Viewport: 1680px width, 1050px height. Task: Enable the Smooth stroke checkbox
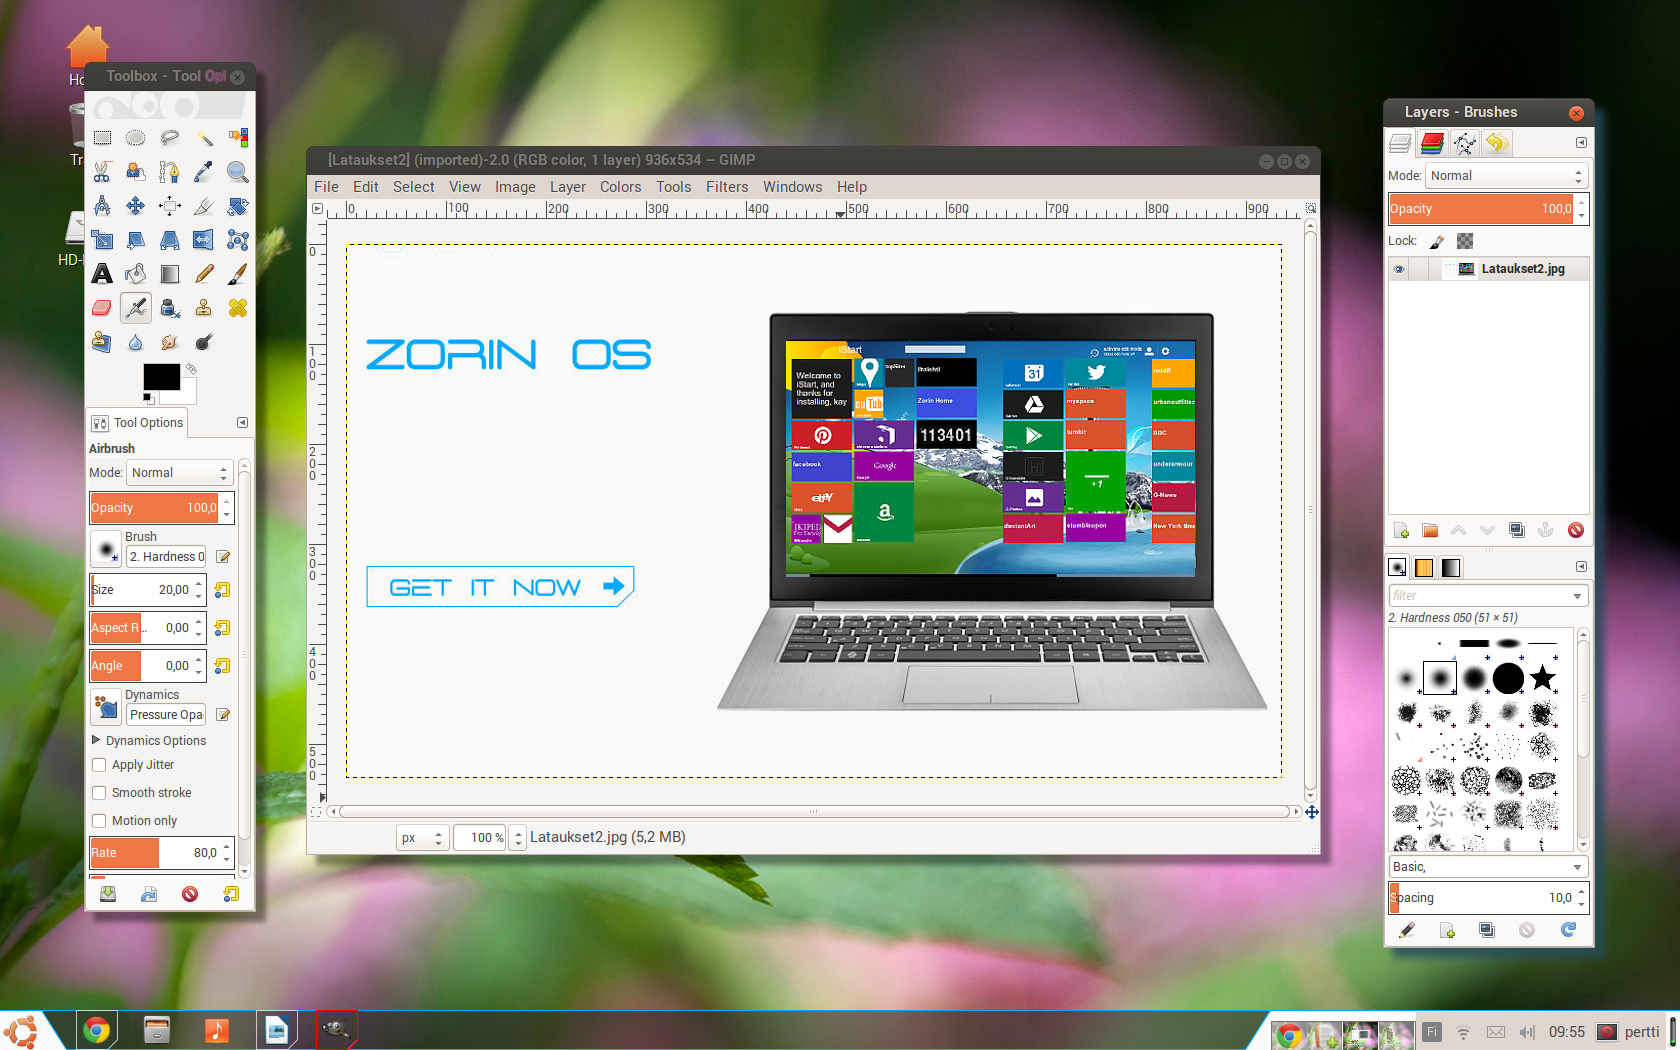coord(99,793)
